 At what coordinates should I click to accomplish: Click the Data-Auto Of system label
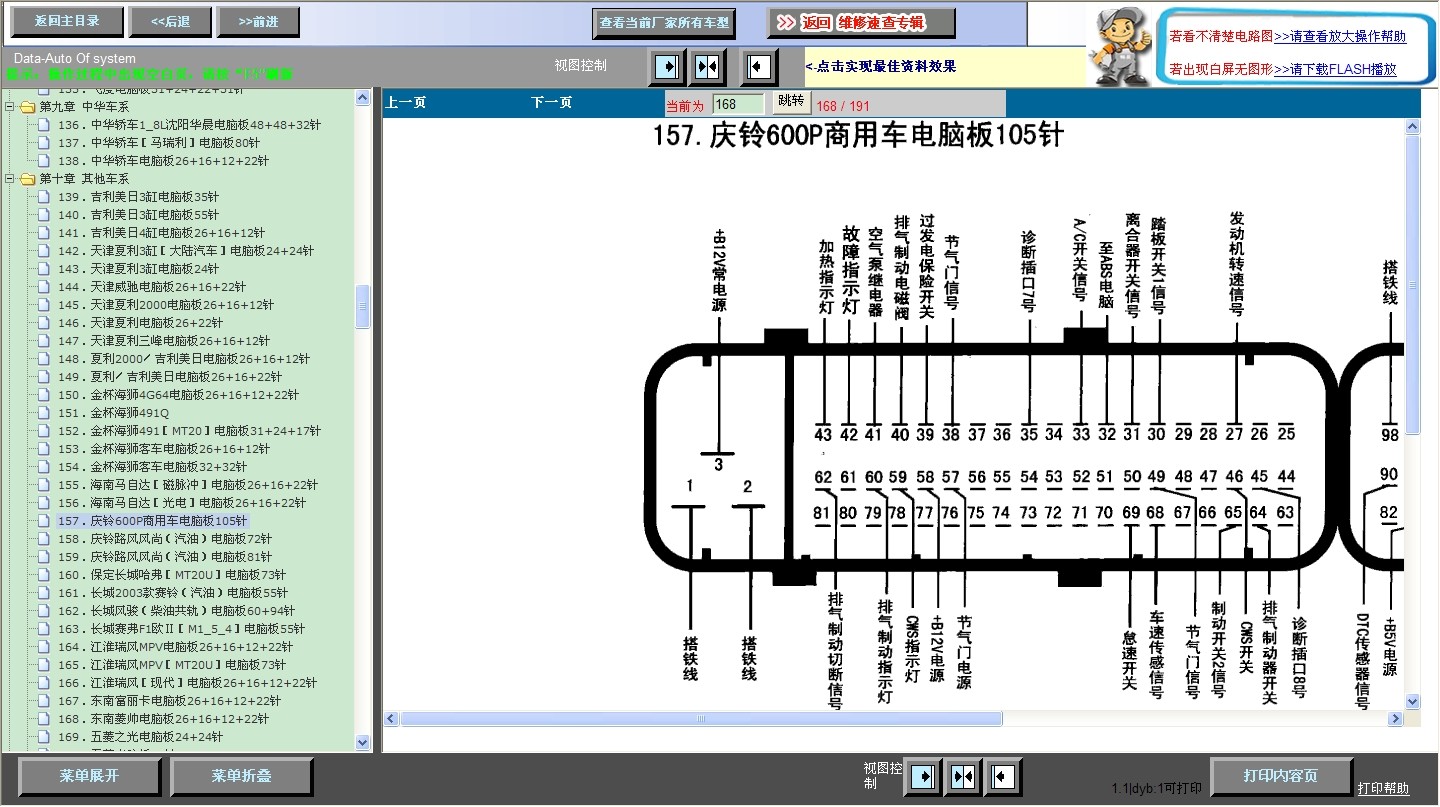tap(75, 59)
